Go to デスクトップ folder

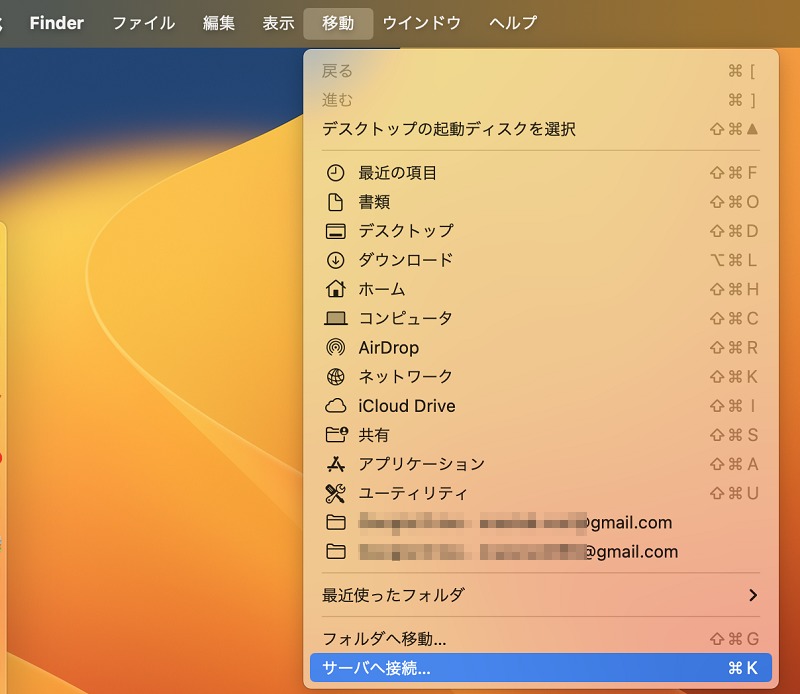(x=541, y=231)
